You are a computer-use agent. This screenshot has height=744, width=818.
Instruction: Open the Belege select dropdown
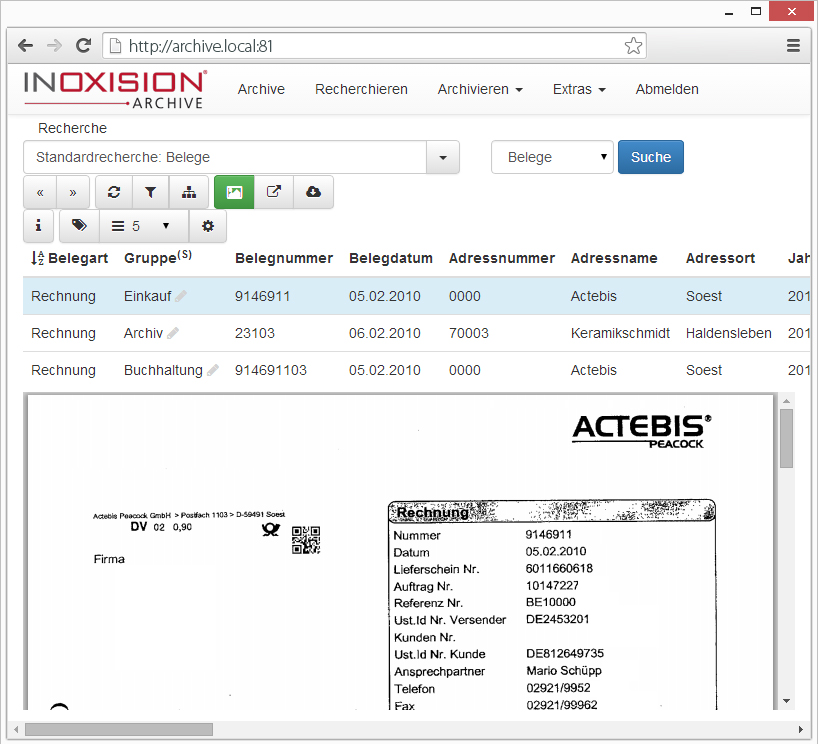pos(552,157)
